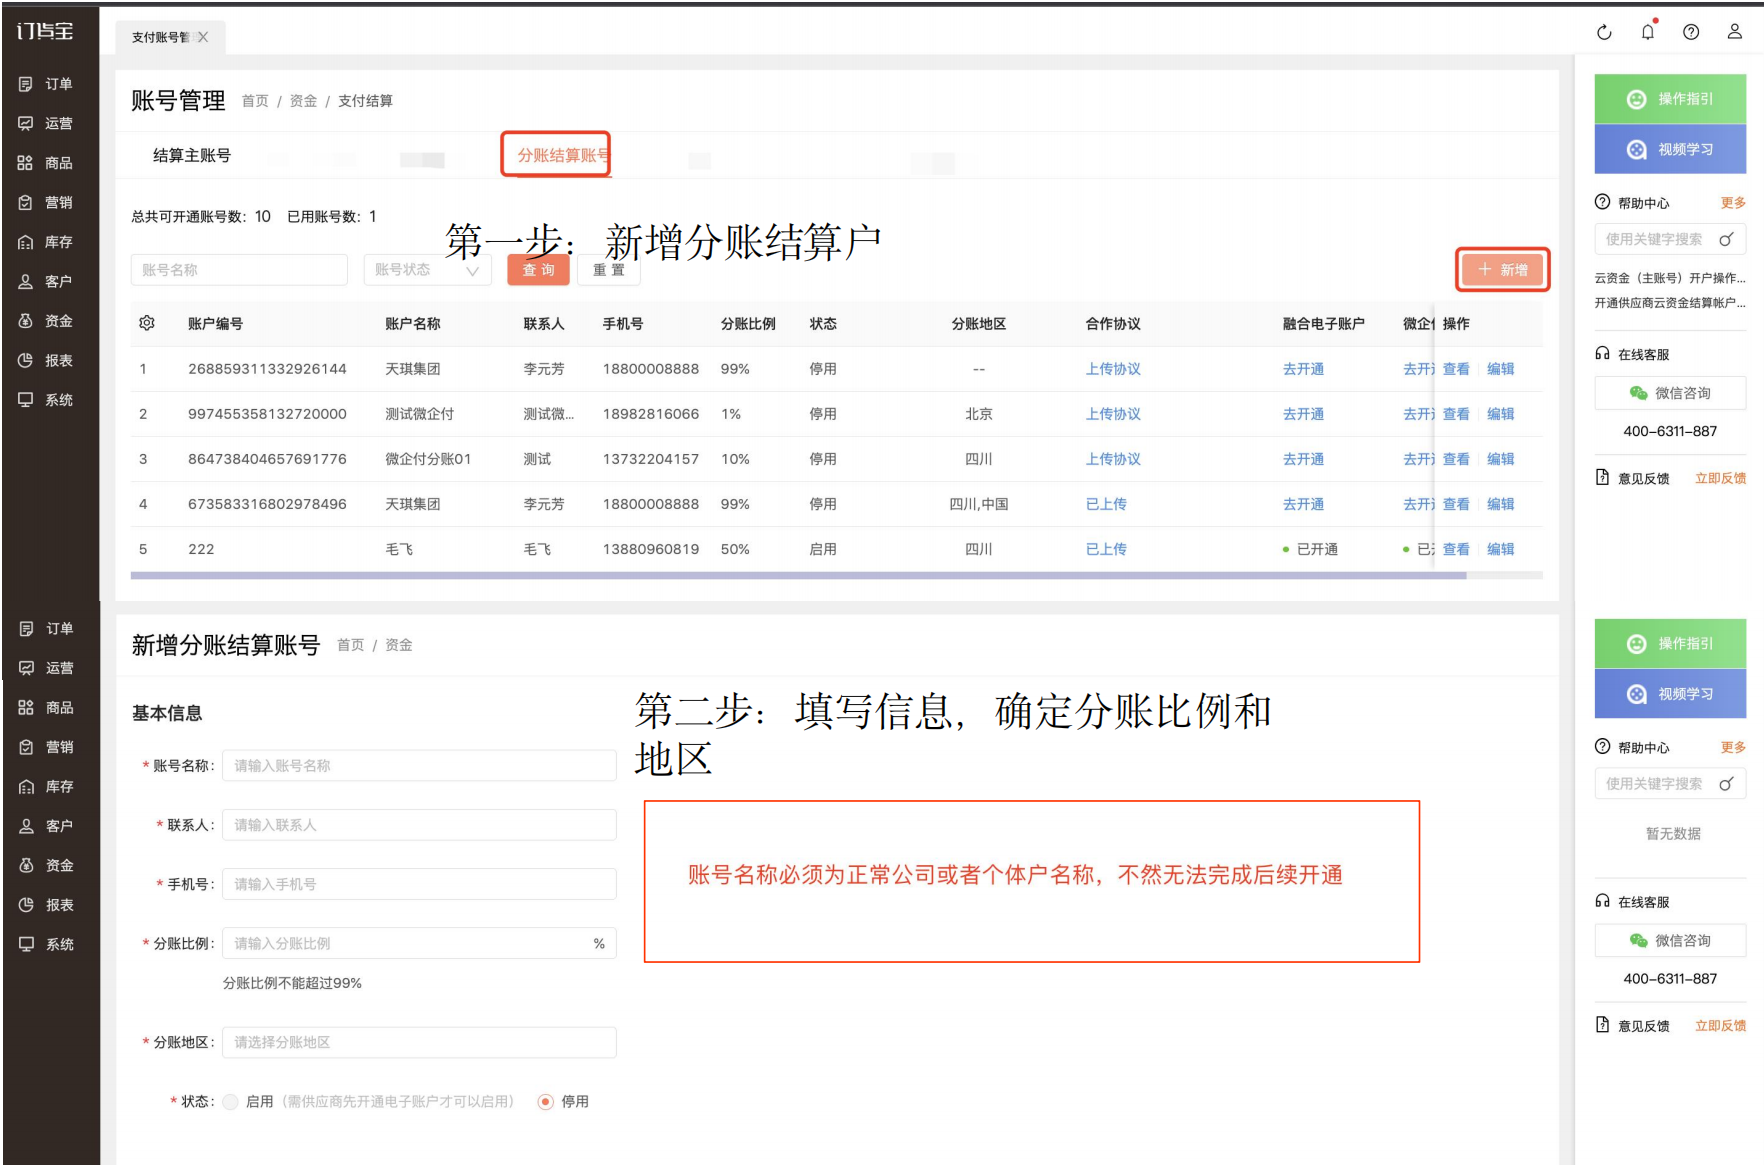Click lower help search magnifier icon
1764x1168 pixels.
(x=1726, y=784)
